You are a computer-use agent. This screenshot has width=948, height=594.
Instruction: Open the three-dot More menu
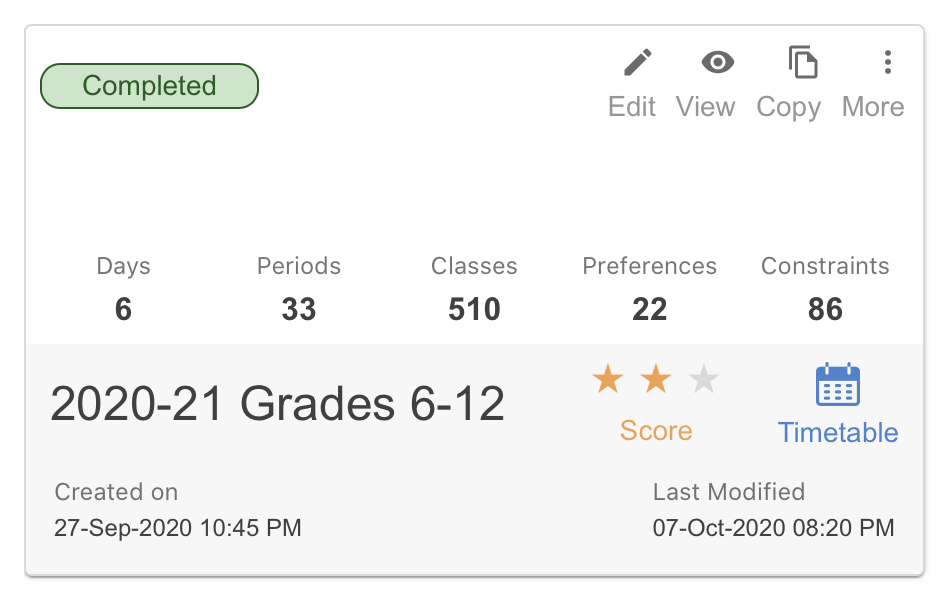tap(887, 62)
